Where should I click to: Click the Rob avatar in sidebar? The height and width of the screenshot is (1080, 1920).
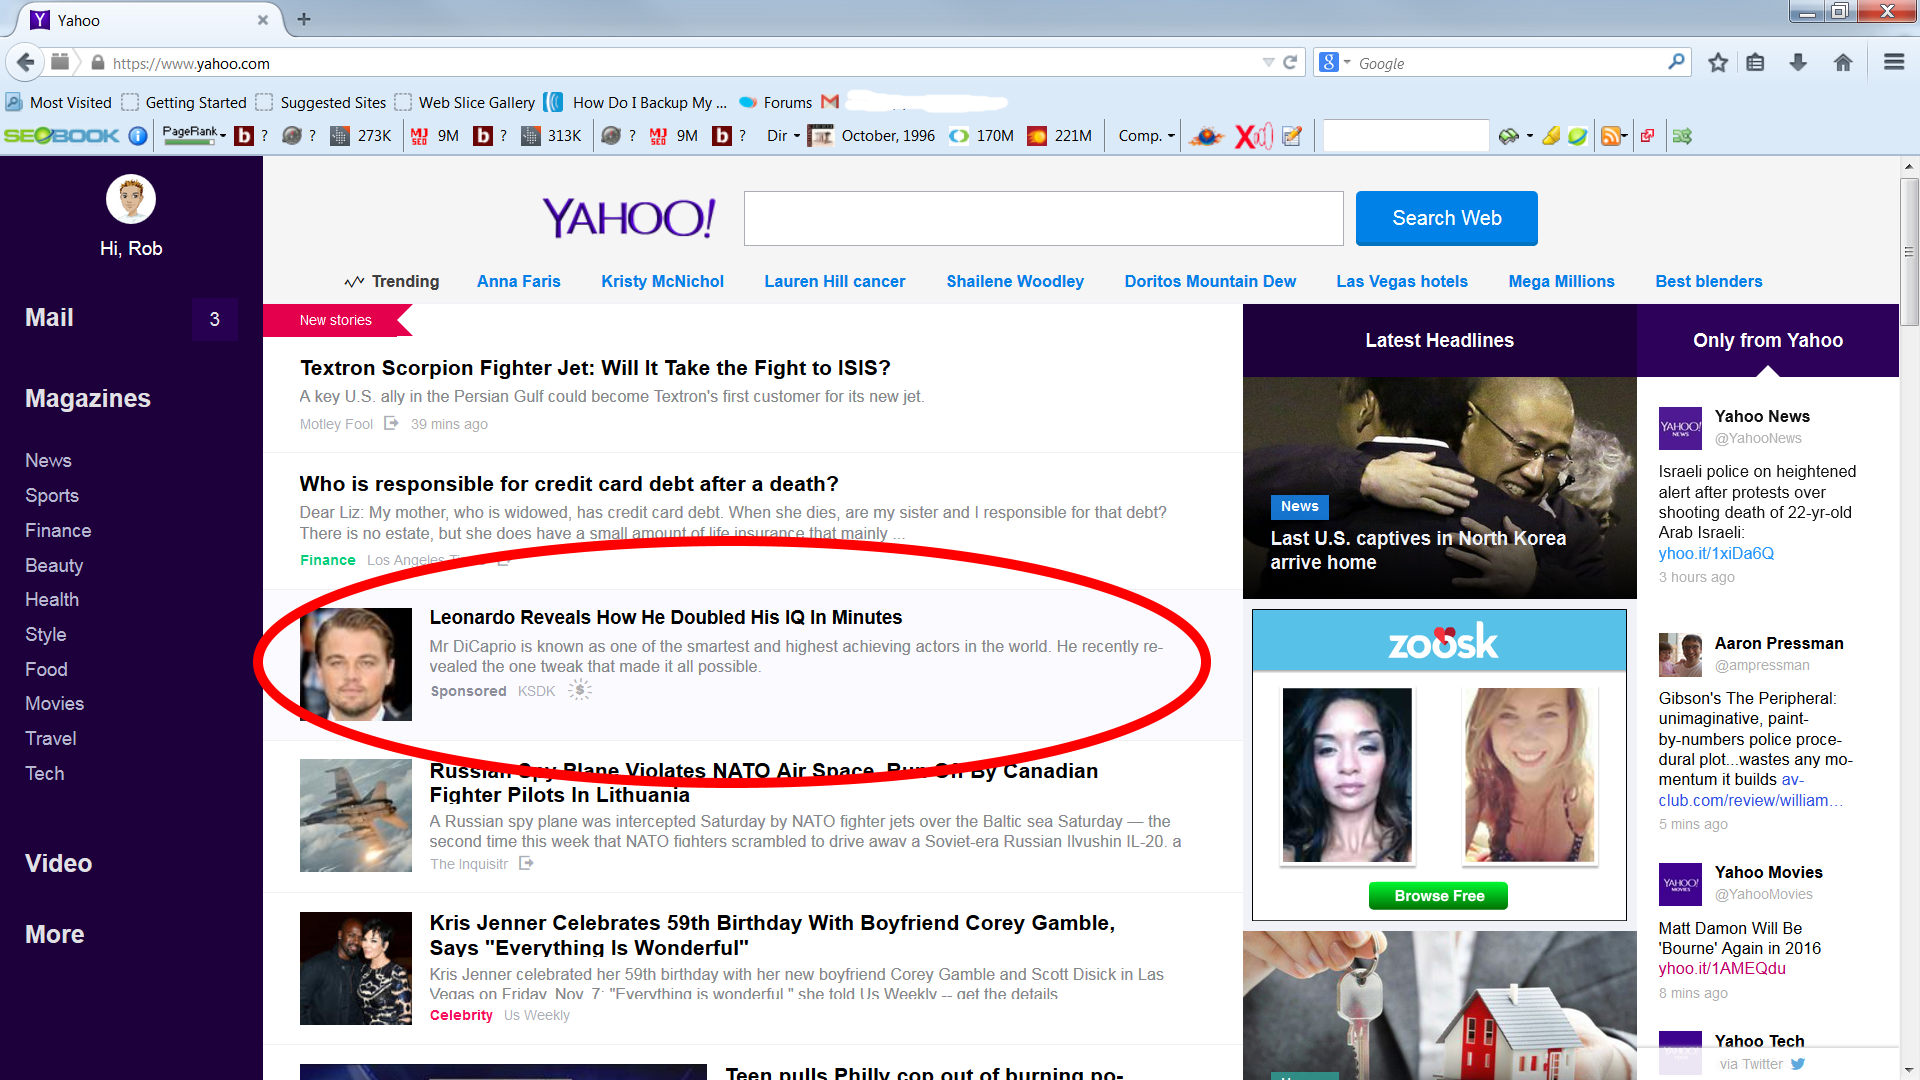pos(131,199)
